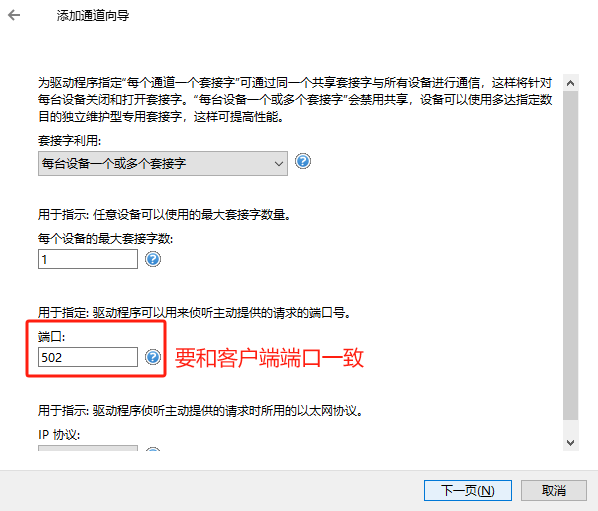Click the vertical scrollbar thumb
The width and height of the screenshot is (598, 511).
(571, 256)
